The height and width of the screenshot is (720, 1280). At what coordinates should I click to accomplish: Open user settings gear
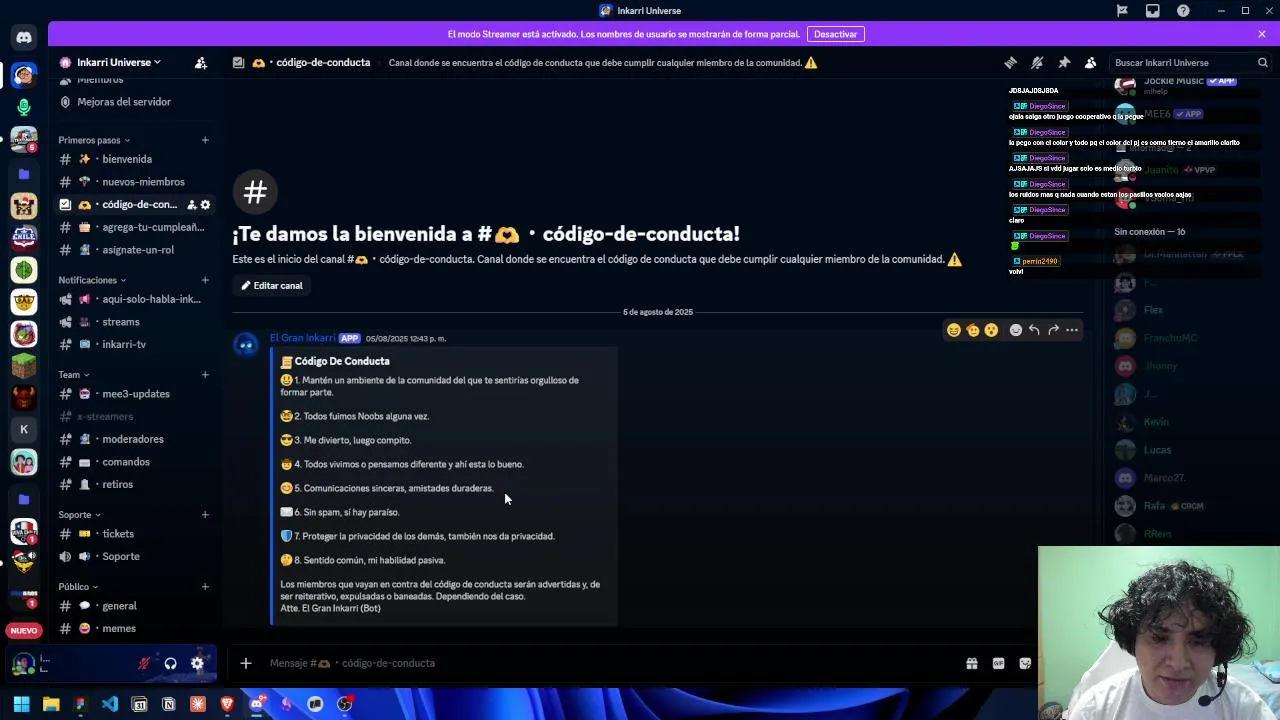click(x=197, y=663)
